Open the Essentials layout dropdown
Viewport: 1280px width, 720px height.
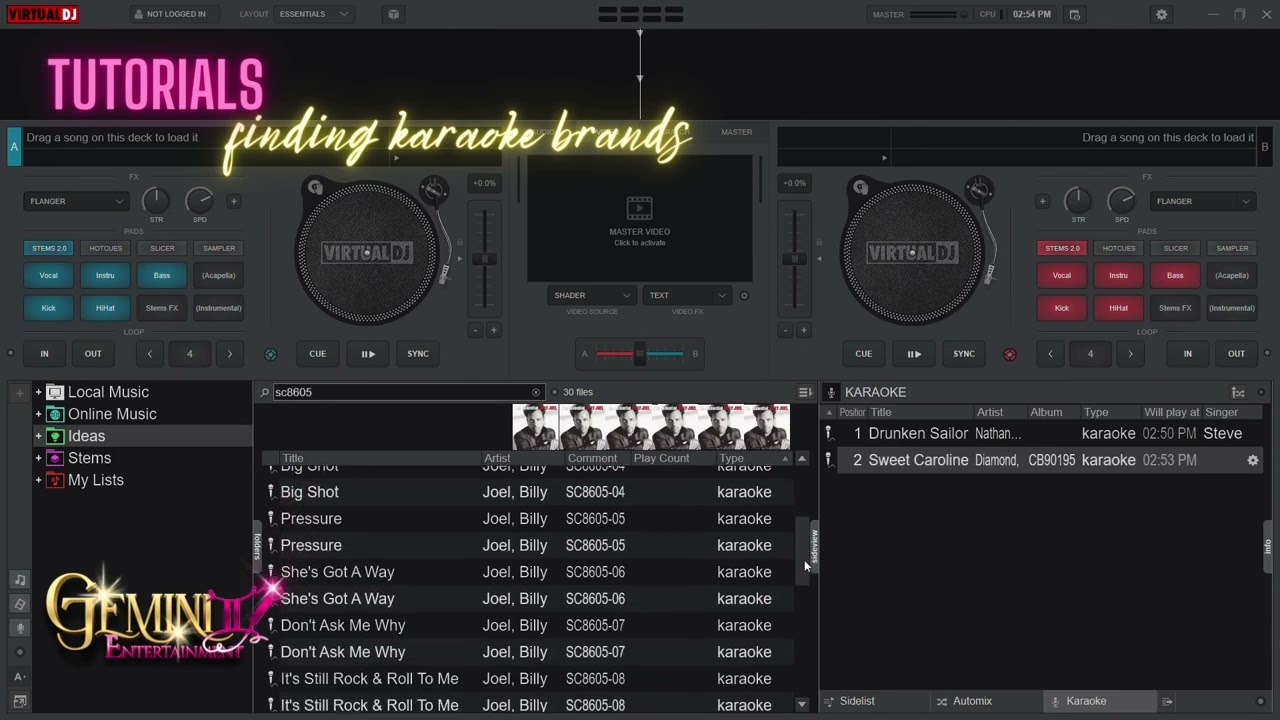point(314,14)
